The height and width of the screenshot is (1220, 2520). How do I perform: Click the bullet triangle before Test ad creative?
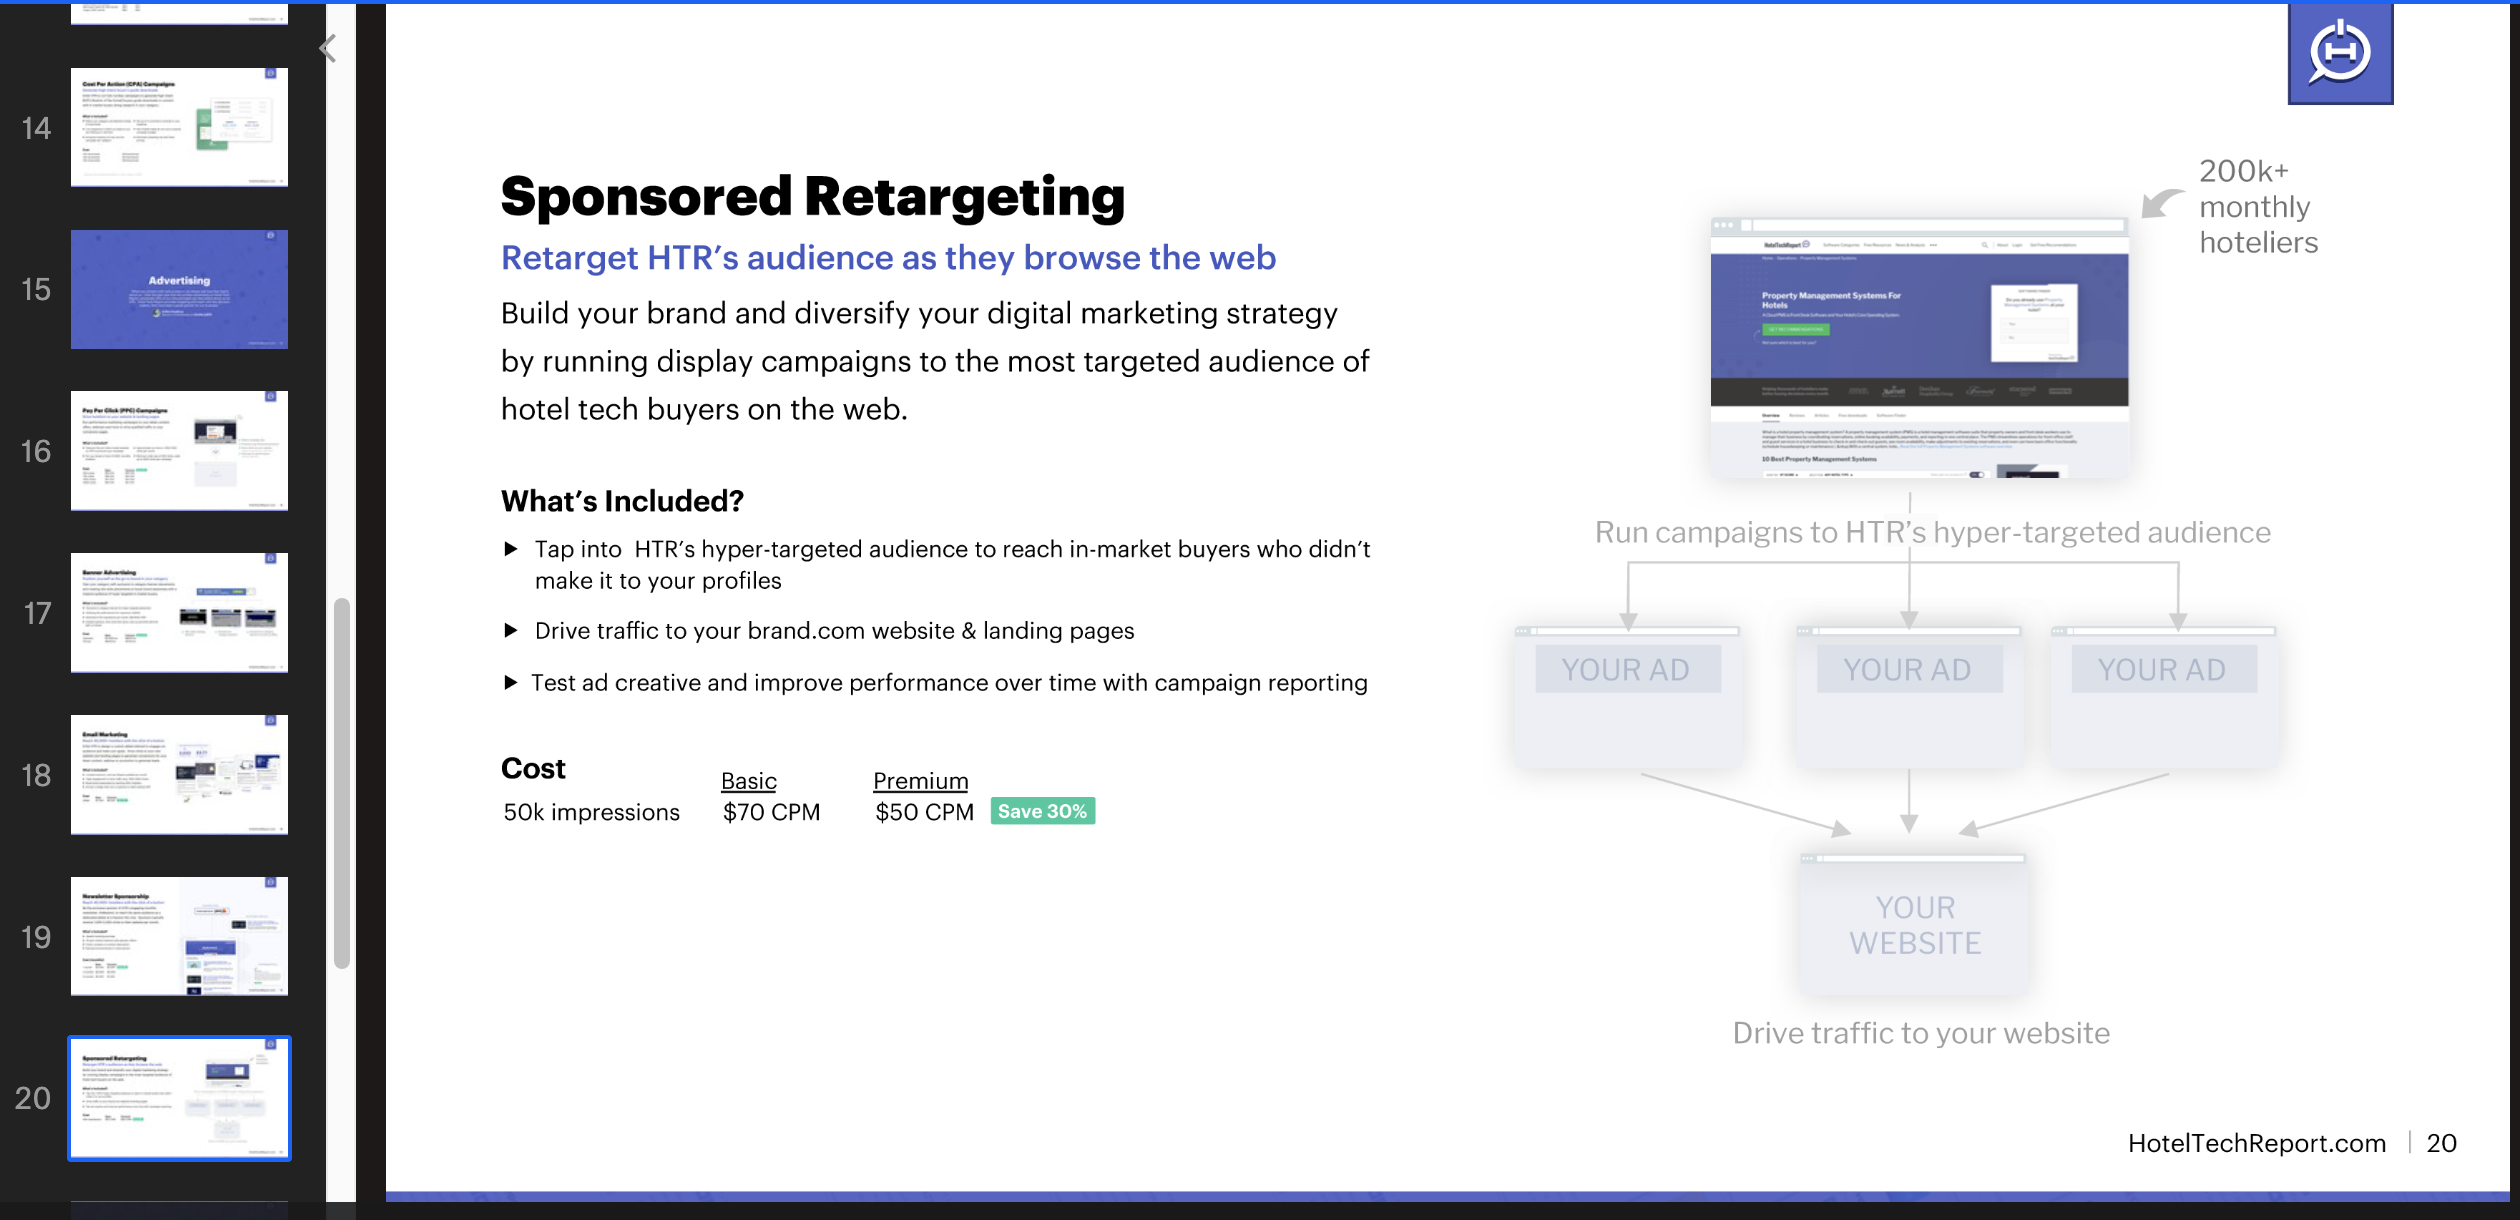click(510, 683)
